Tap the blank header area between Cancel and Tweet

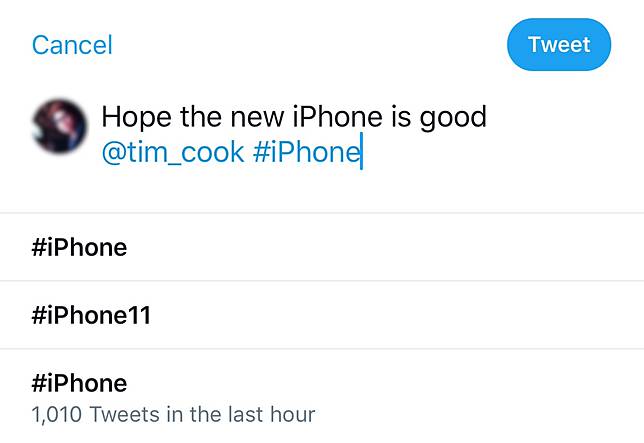coord(310,45)
